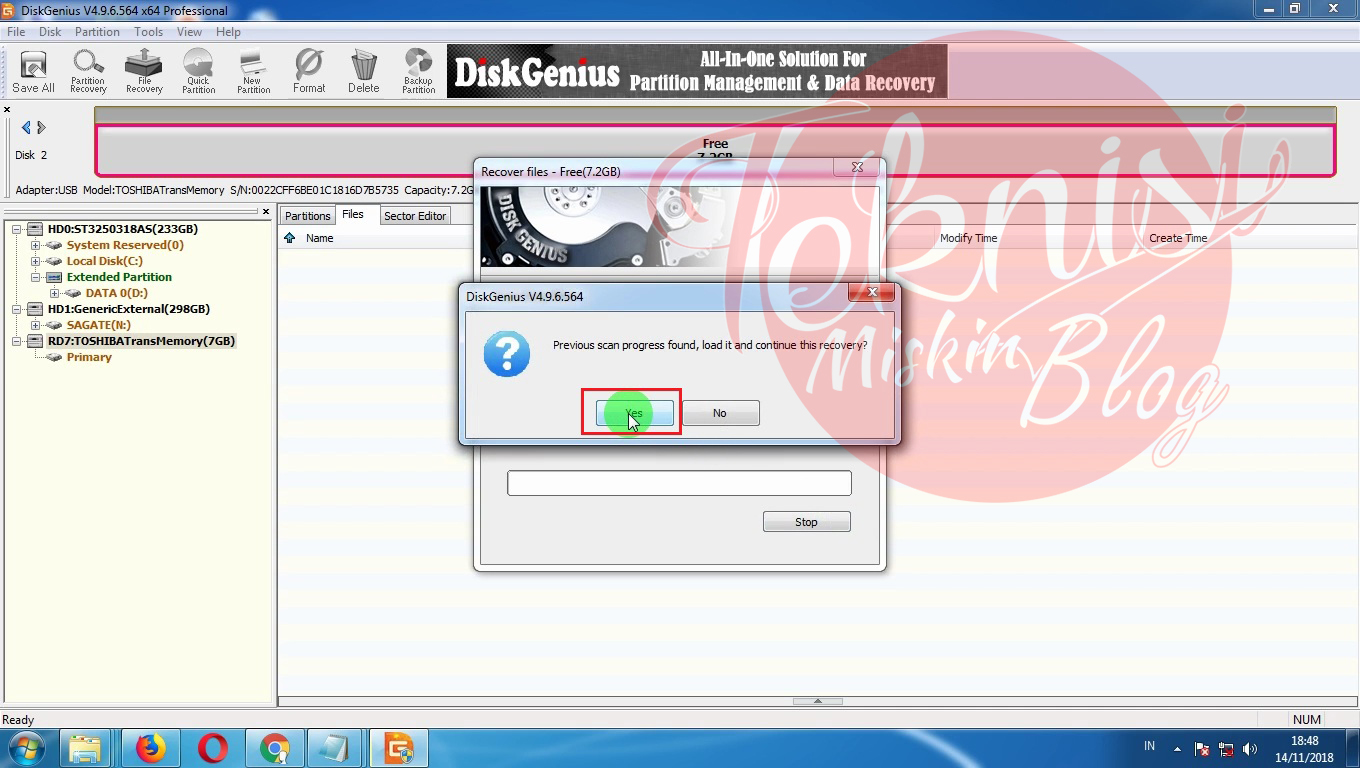The width and height of the screenshot is (1360, 768).
Task: Click the volume icon in system tray
Action: [1249, 749]
